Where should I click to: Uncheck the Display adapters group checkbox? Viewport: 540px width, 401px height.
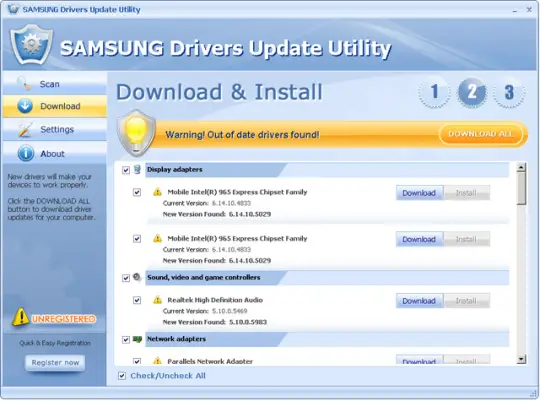point(126,170)
